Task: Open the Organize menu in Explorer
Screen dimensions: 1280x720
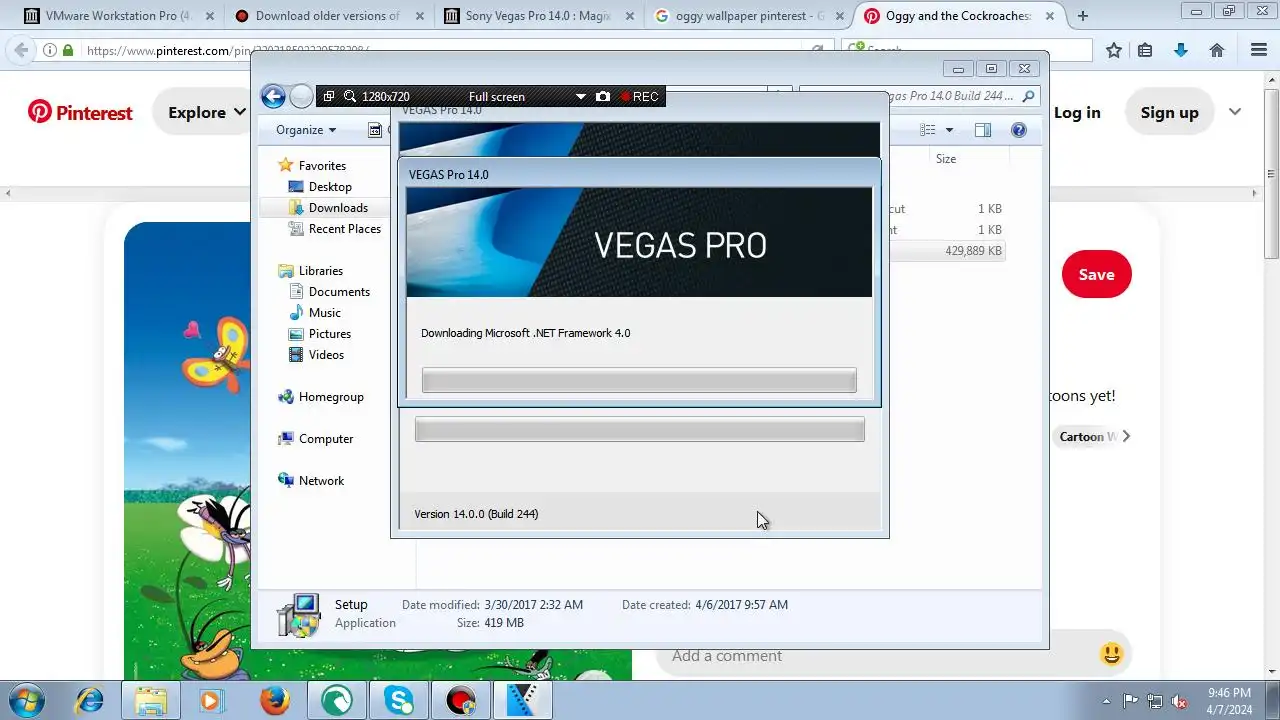Action: 306,130
